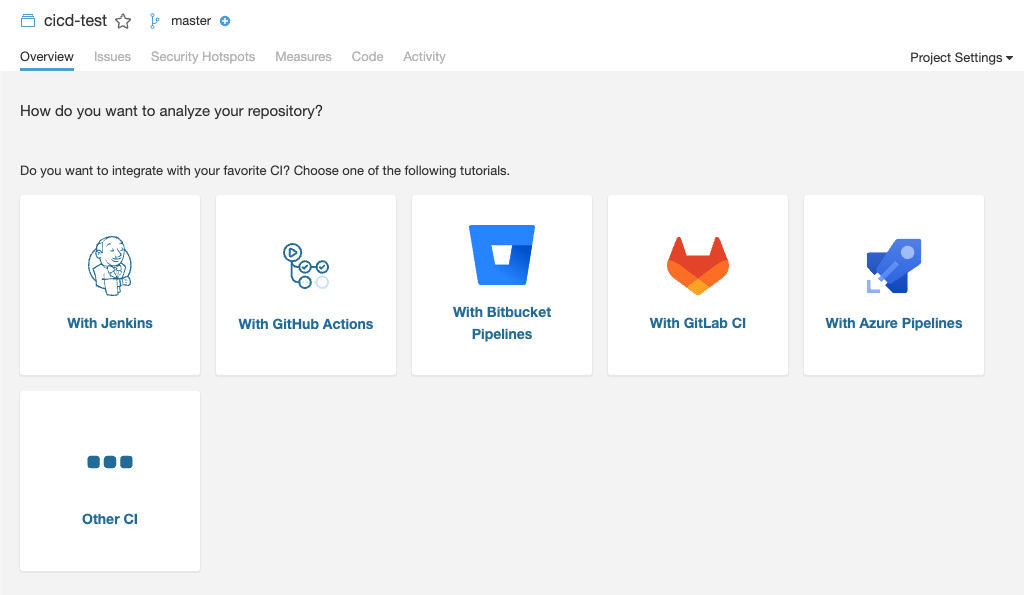Click the 'favorite CI' instruction text
1024x595 pixels.
(x=264, y=170)
